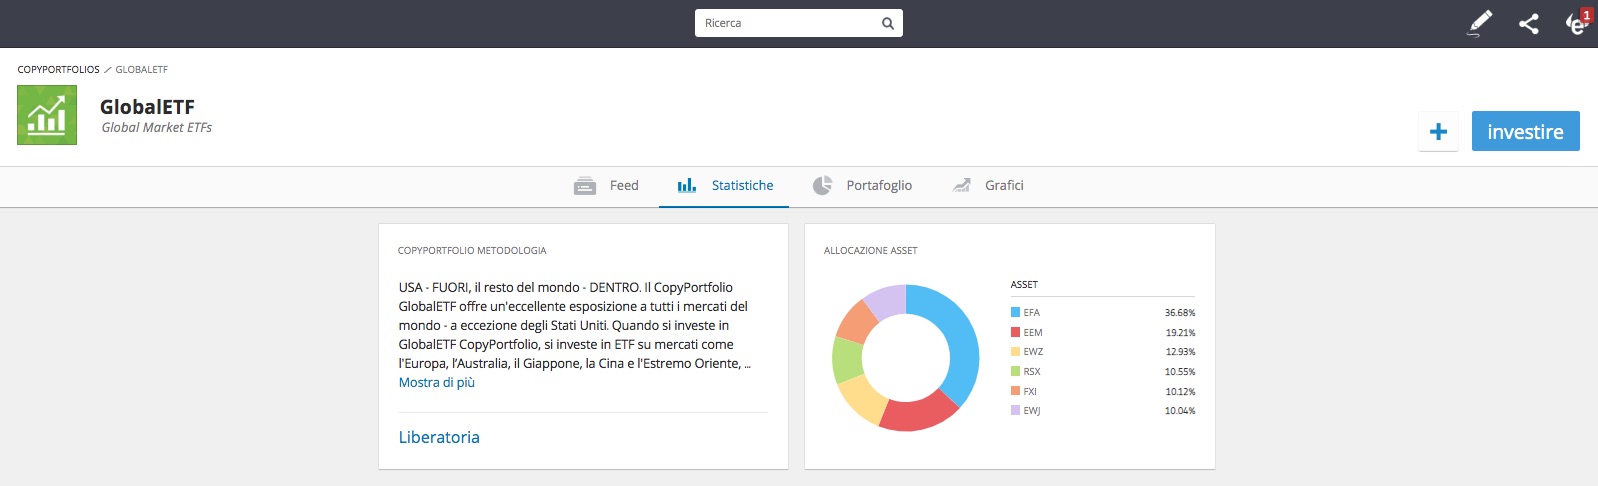This screenshot has width=1598, height=486.
Task: Click the investire button
Action: [x=1525, y=131]
